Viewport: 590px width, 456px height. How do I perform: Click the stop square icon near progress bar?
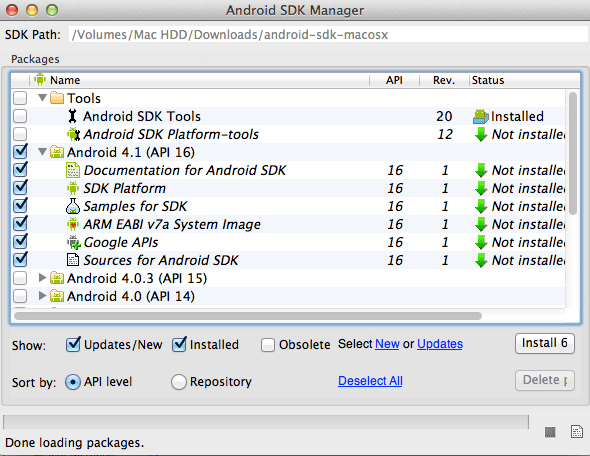pos(550,432)
